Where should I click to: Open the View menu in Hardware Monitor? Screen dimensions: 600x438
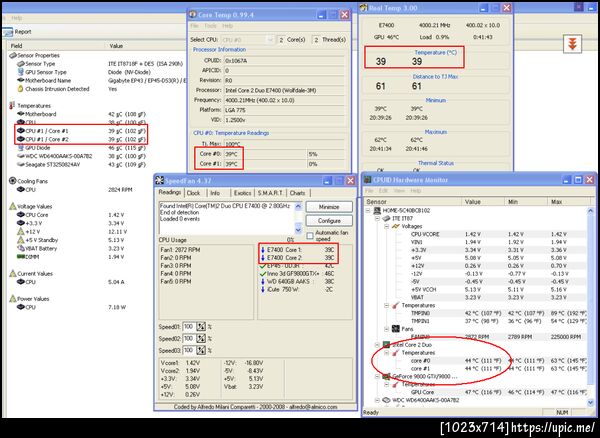400,191
